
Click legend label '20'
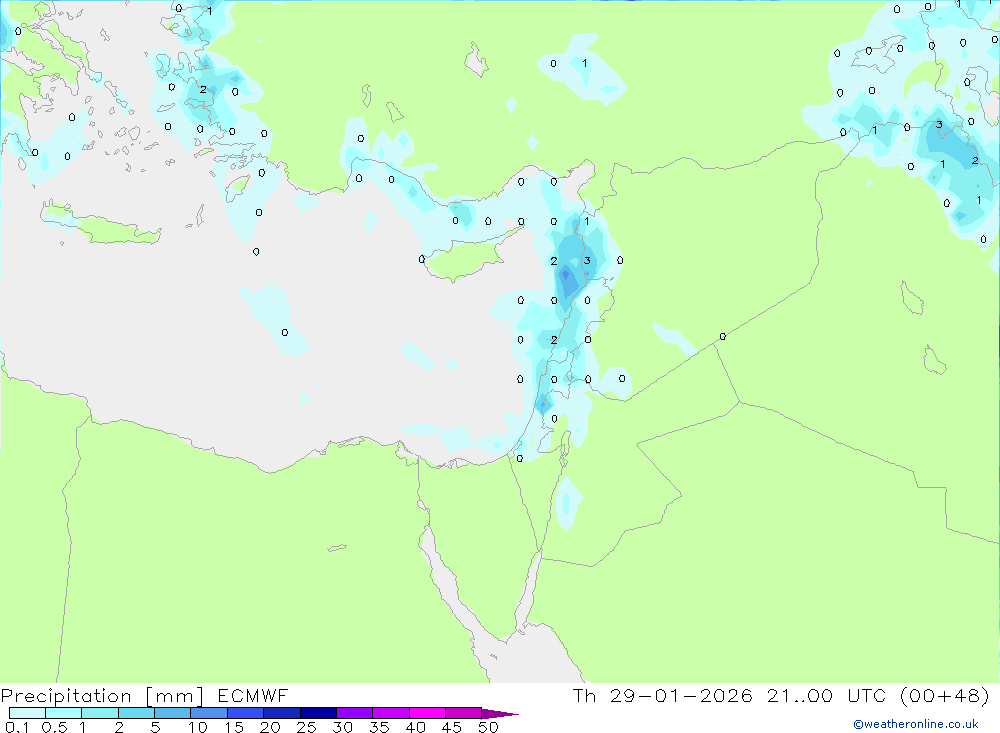click(270, 727)
